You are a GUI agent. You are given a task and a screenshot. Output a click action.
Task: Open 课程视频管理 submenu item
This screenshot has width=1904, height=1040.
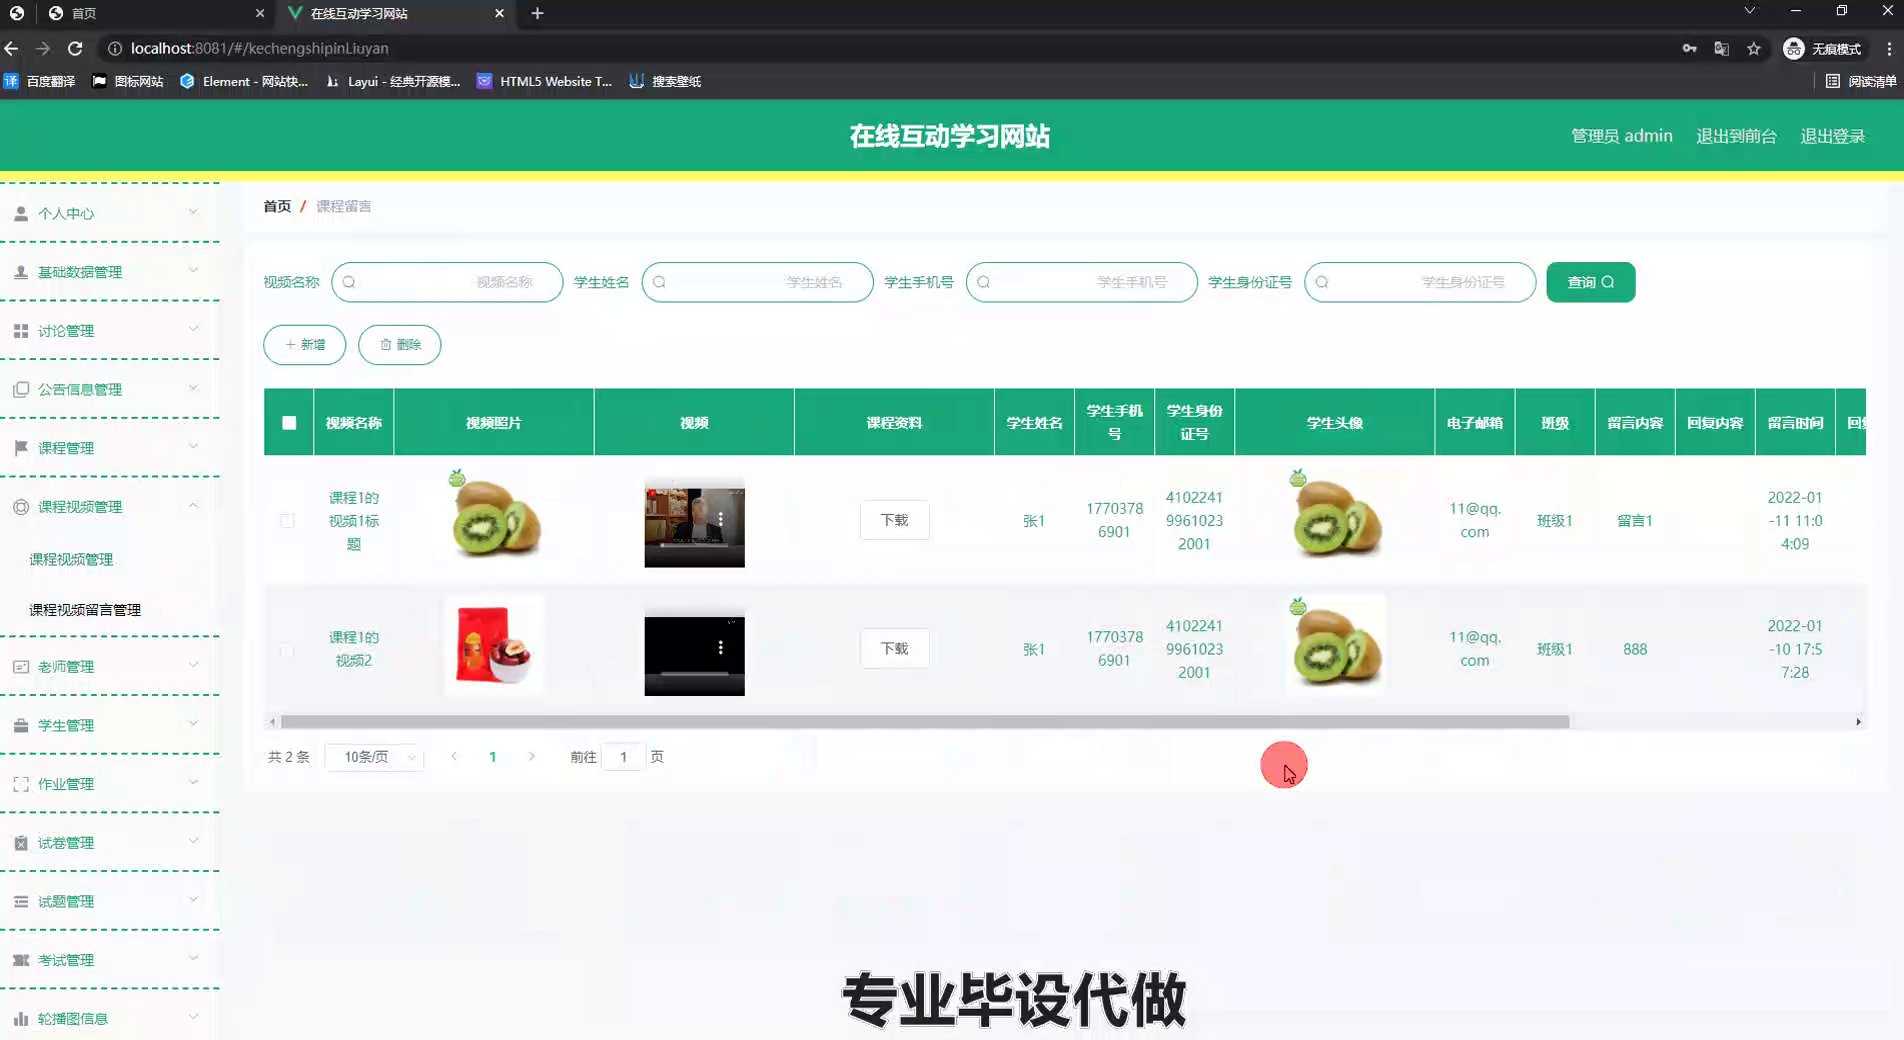click(x=71, y=559)
